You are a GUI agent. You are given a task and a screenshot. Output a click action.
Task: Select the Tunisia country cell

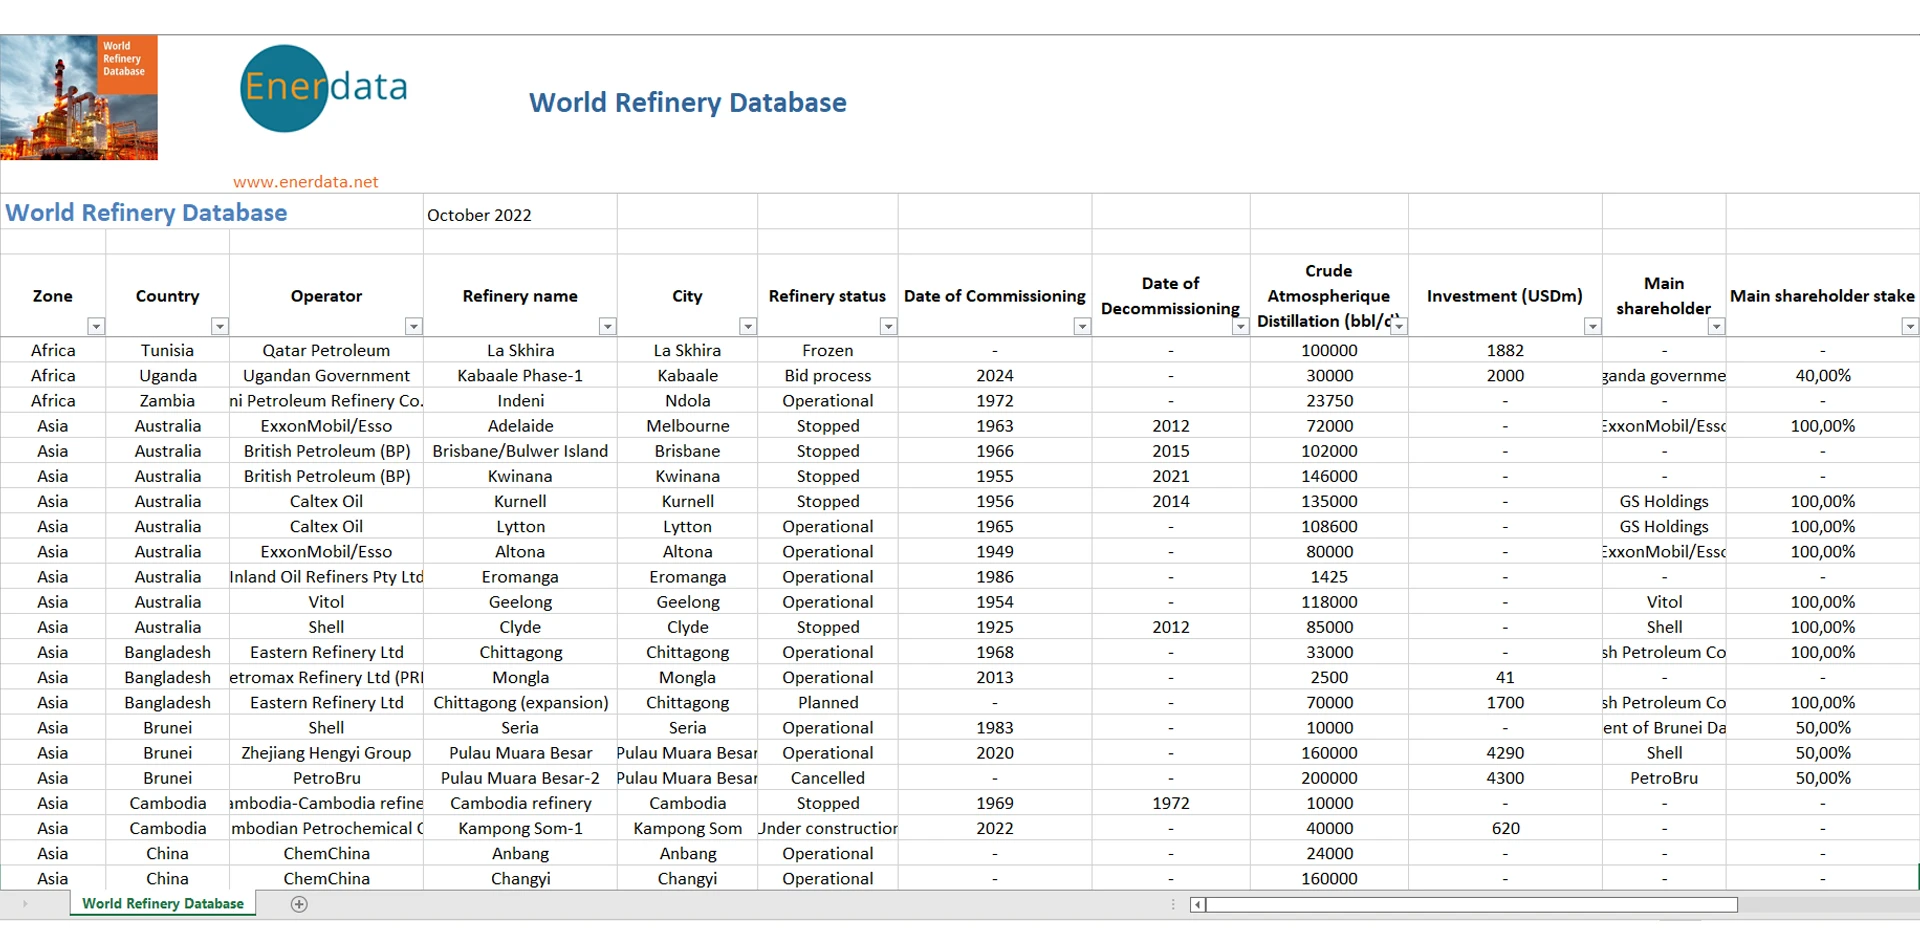(x=167, y=350)
